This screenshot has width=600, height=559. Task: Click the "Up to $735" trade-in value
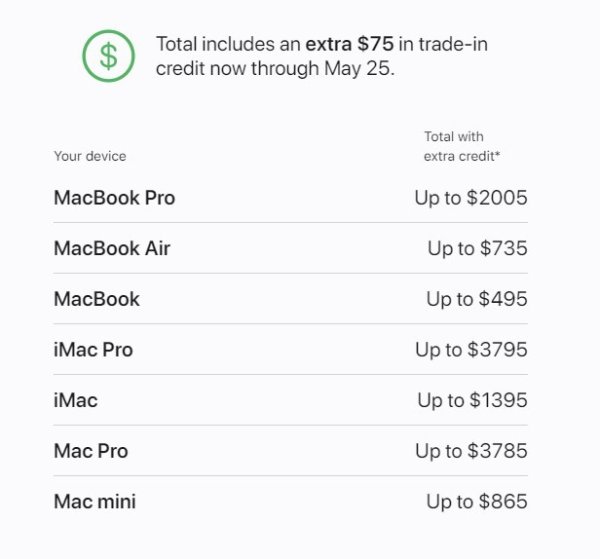tap(477, 248)
